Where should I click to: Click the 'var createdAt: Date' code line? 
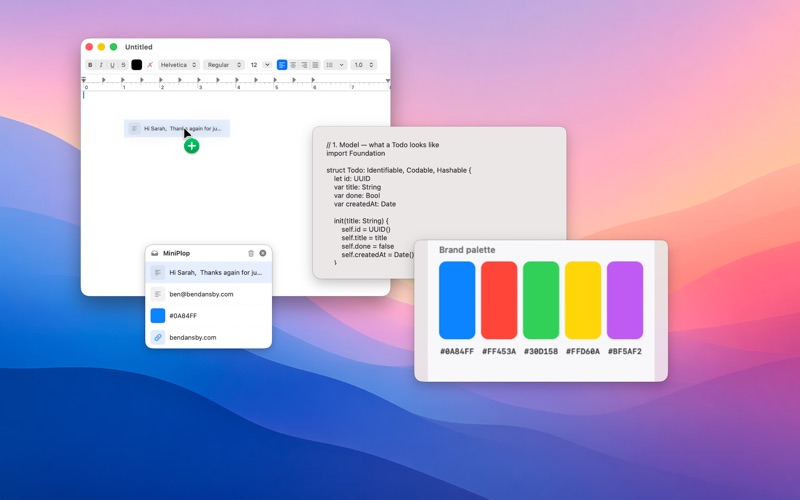click(365, 204)
